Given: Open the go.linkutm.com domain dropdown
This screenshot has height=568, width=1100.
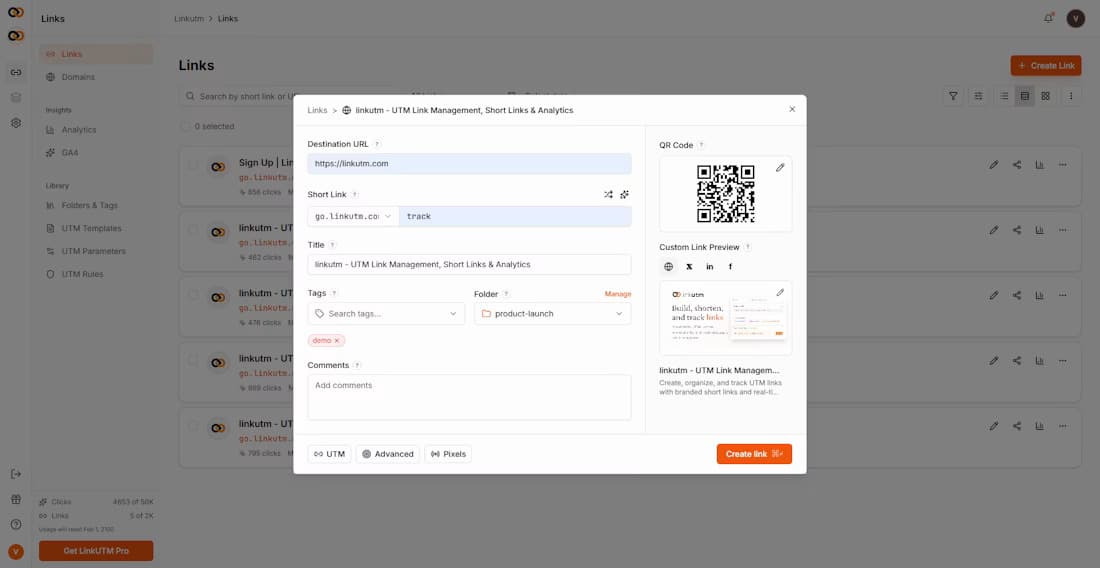Looking at the screenshot, I should point(353,216).
